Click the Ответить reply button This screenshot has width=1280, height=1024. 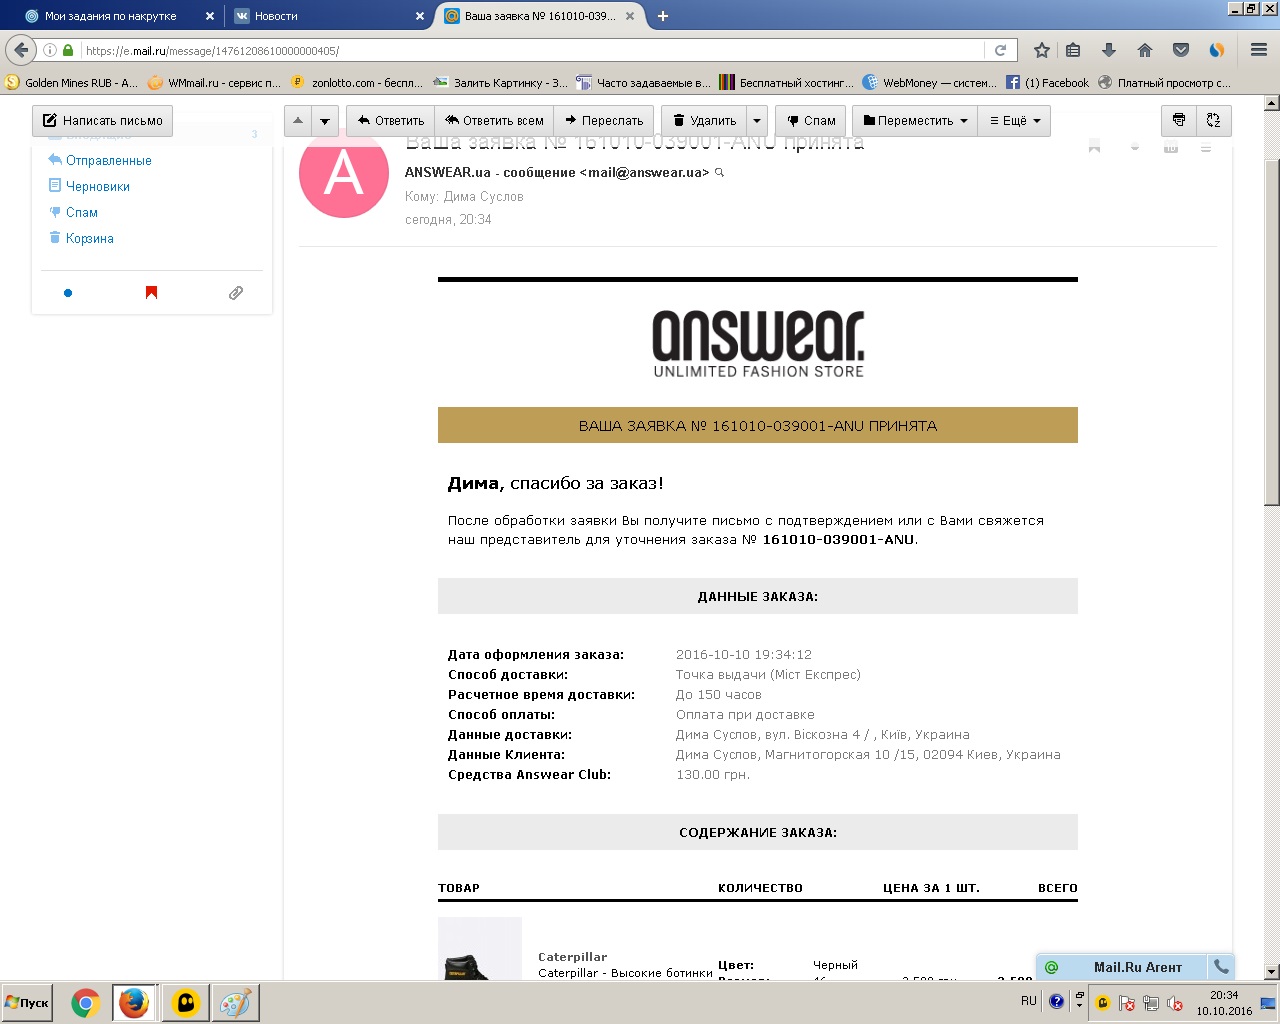coord(391,120)
